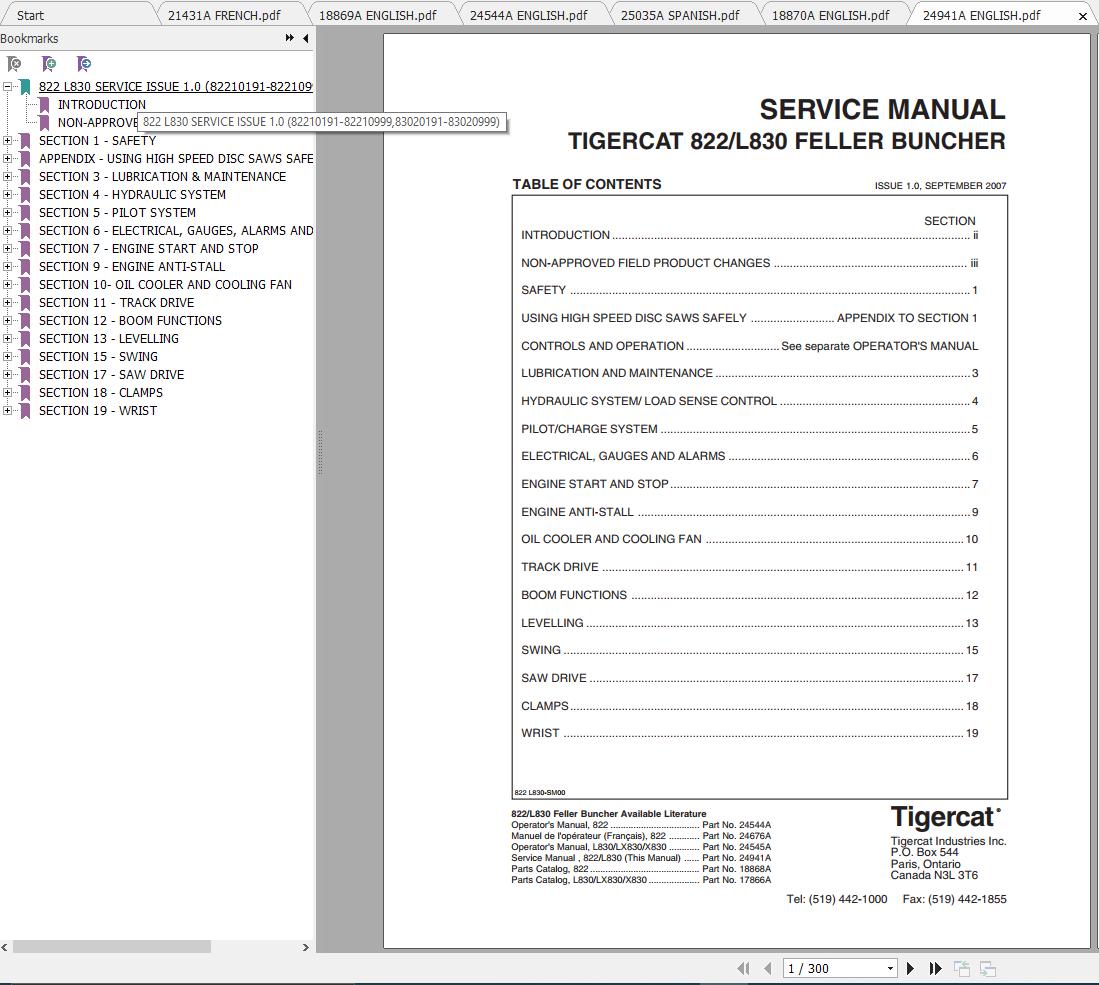Click the bookmarks scrollbar right arrow
The height and width of the screenshot is (985, 1099).
pyautogui.click(x=306, y=947)
